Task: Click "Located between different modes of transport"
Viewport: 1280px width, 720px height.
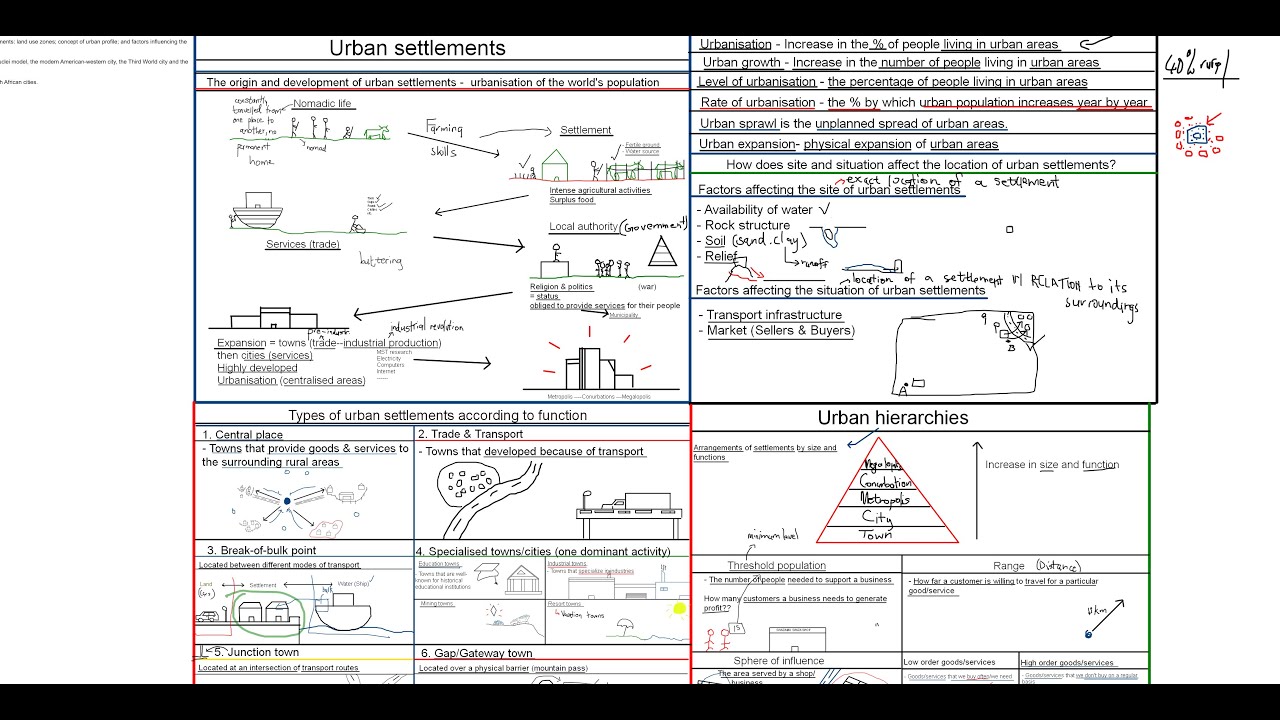Action: pyautogui.click(x=279, y=565)
